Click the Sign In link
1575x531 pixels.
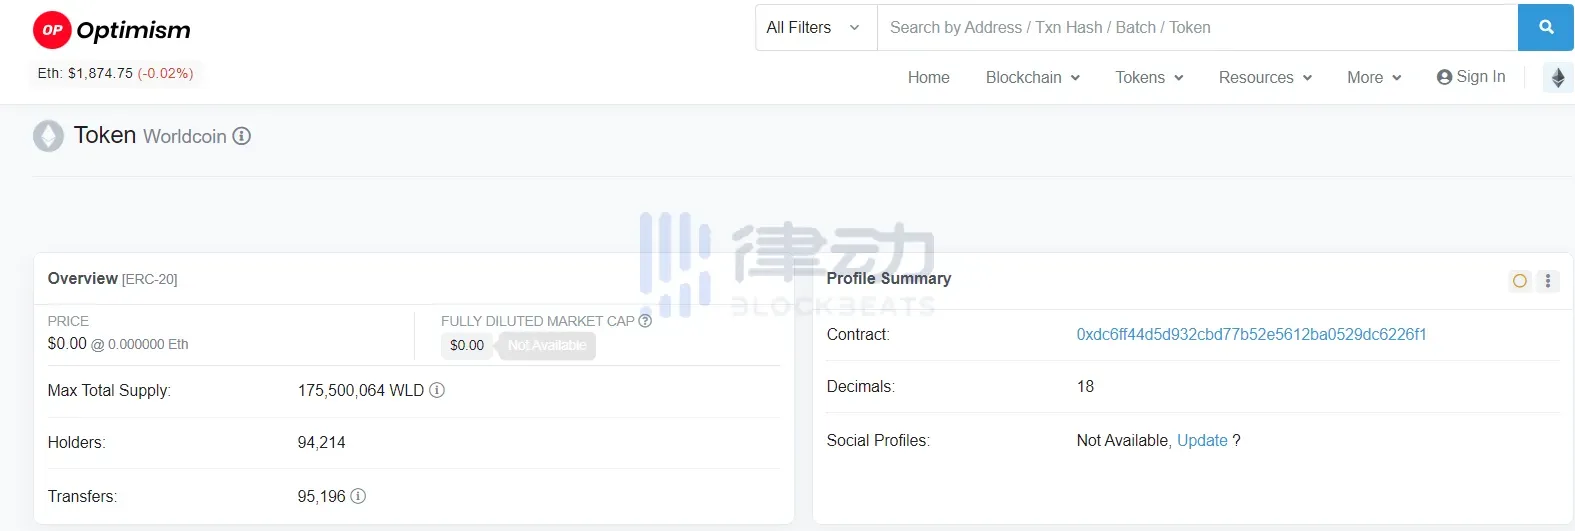tap(1471, 77)
